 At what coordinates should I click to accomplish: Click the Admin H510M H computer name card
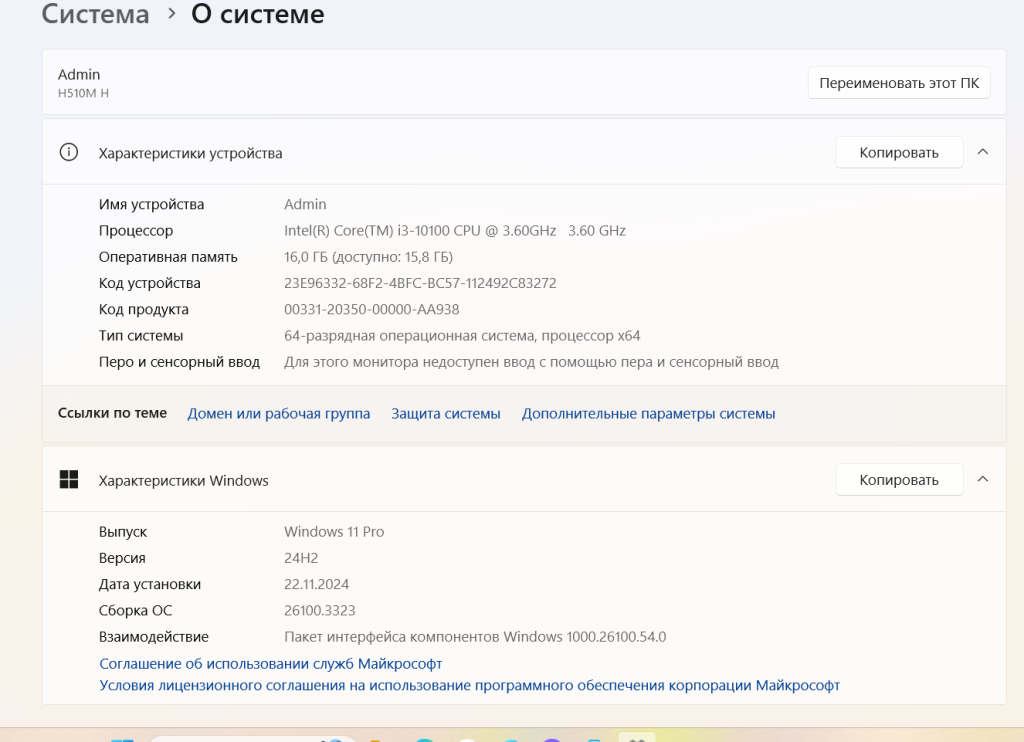[x=300, y=83]
